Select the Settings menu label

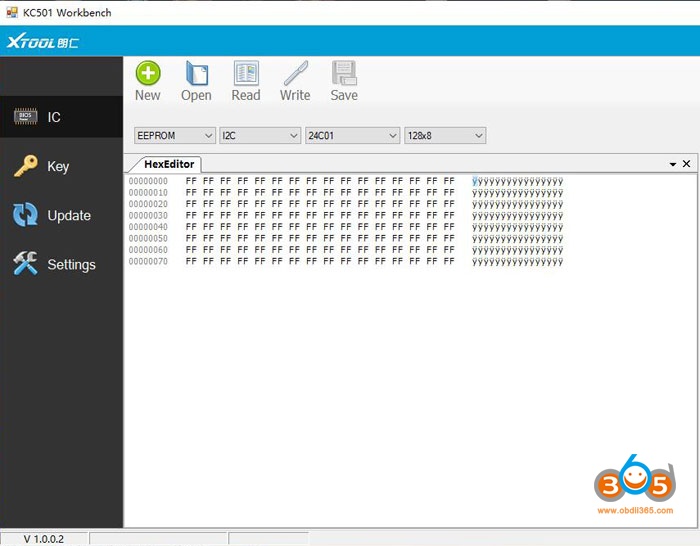[71, 264]
